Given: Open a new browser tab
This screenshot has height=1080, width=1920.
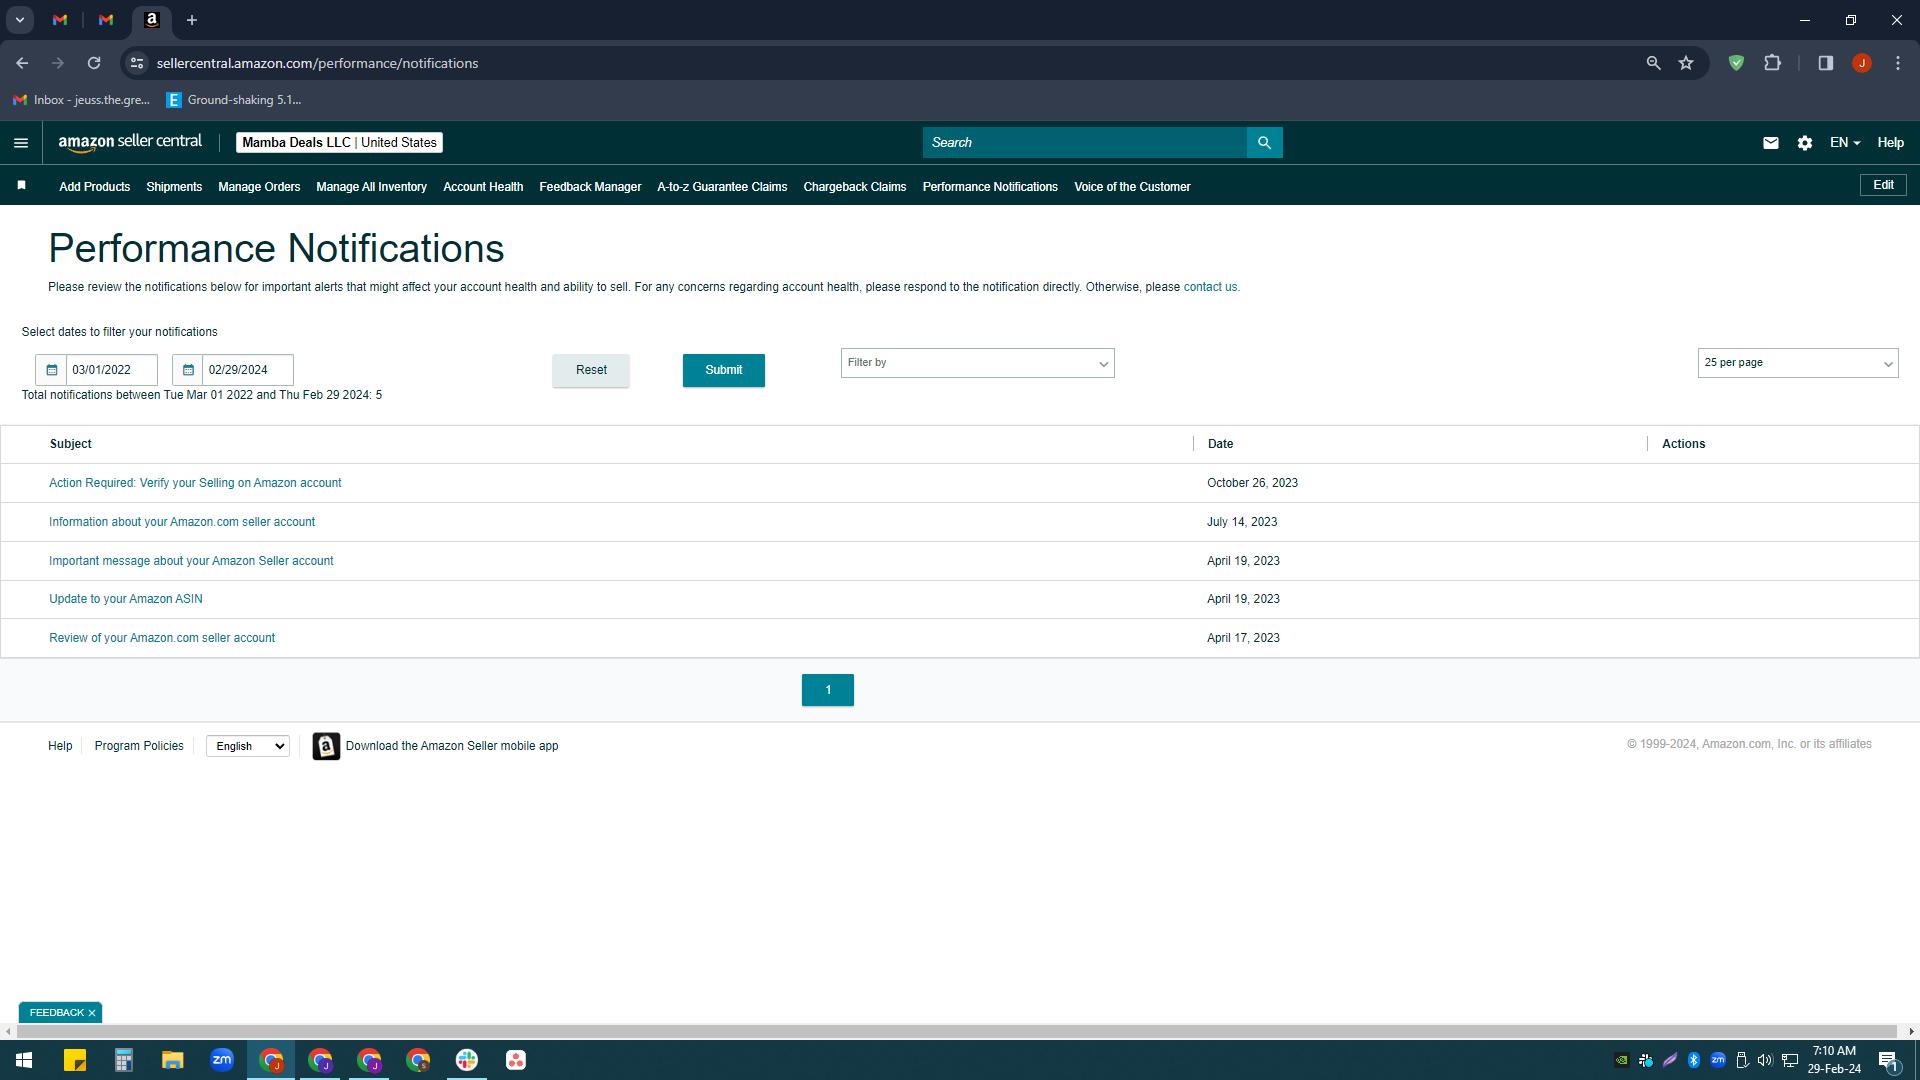Looking at the screenshot, I should tap(192, 20).
